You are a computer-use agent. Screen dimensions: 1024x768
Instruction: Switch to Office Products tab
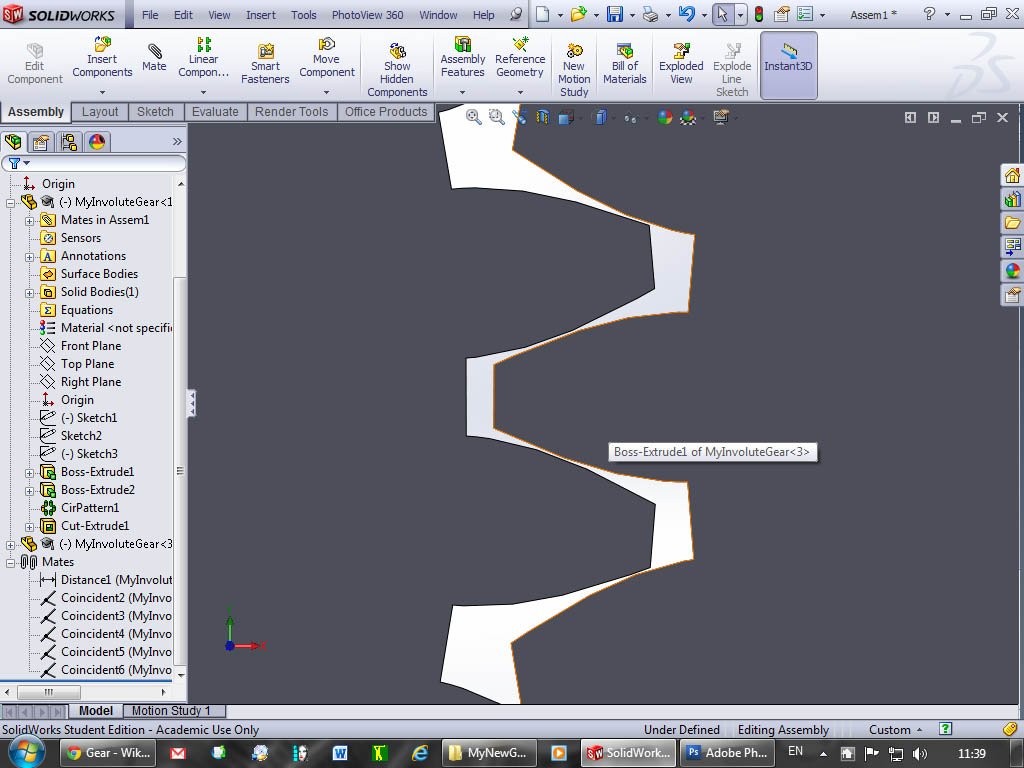point(386,112)
